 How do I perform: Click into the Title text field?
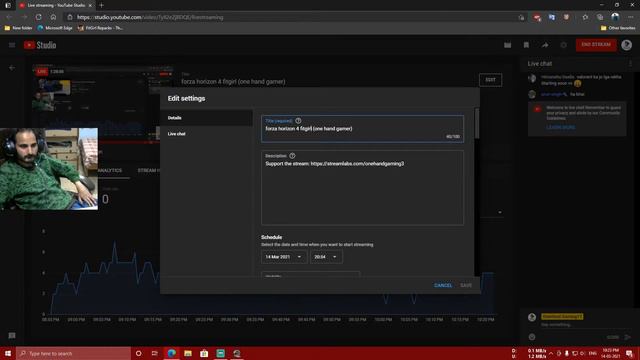[362, 129]
